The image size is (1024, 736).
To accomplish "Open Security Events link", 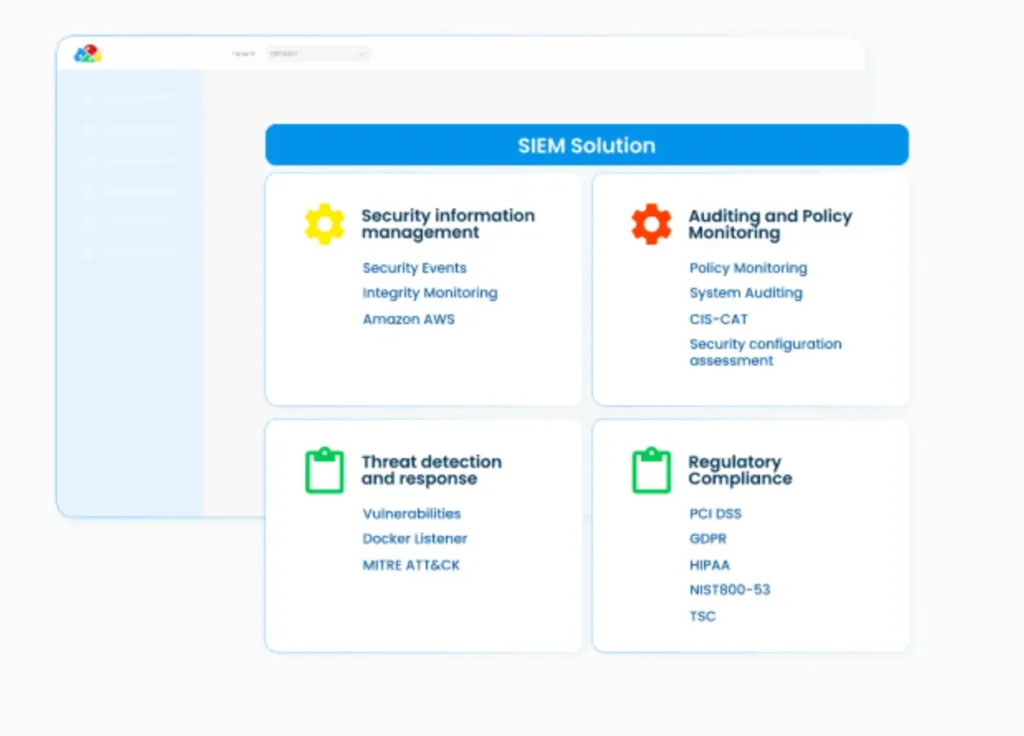I will [414, 268].
